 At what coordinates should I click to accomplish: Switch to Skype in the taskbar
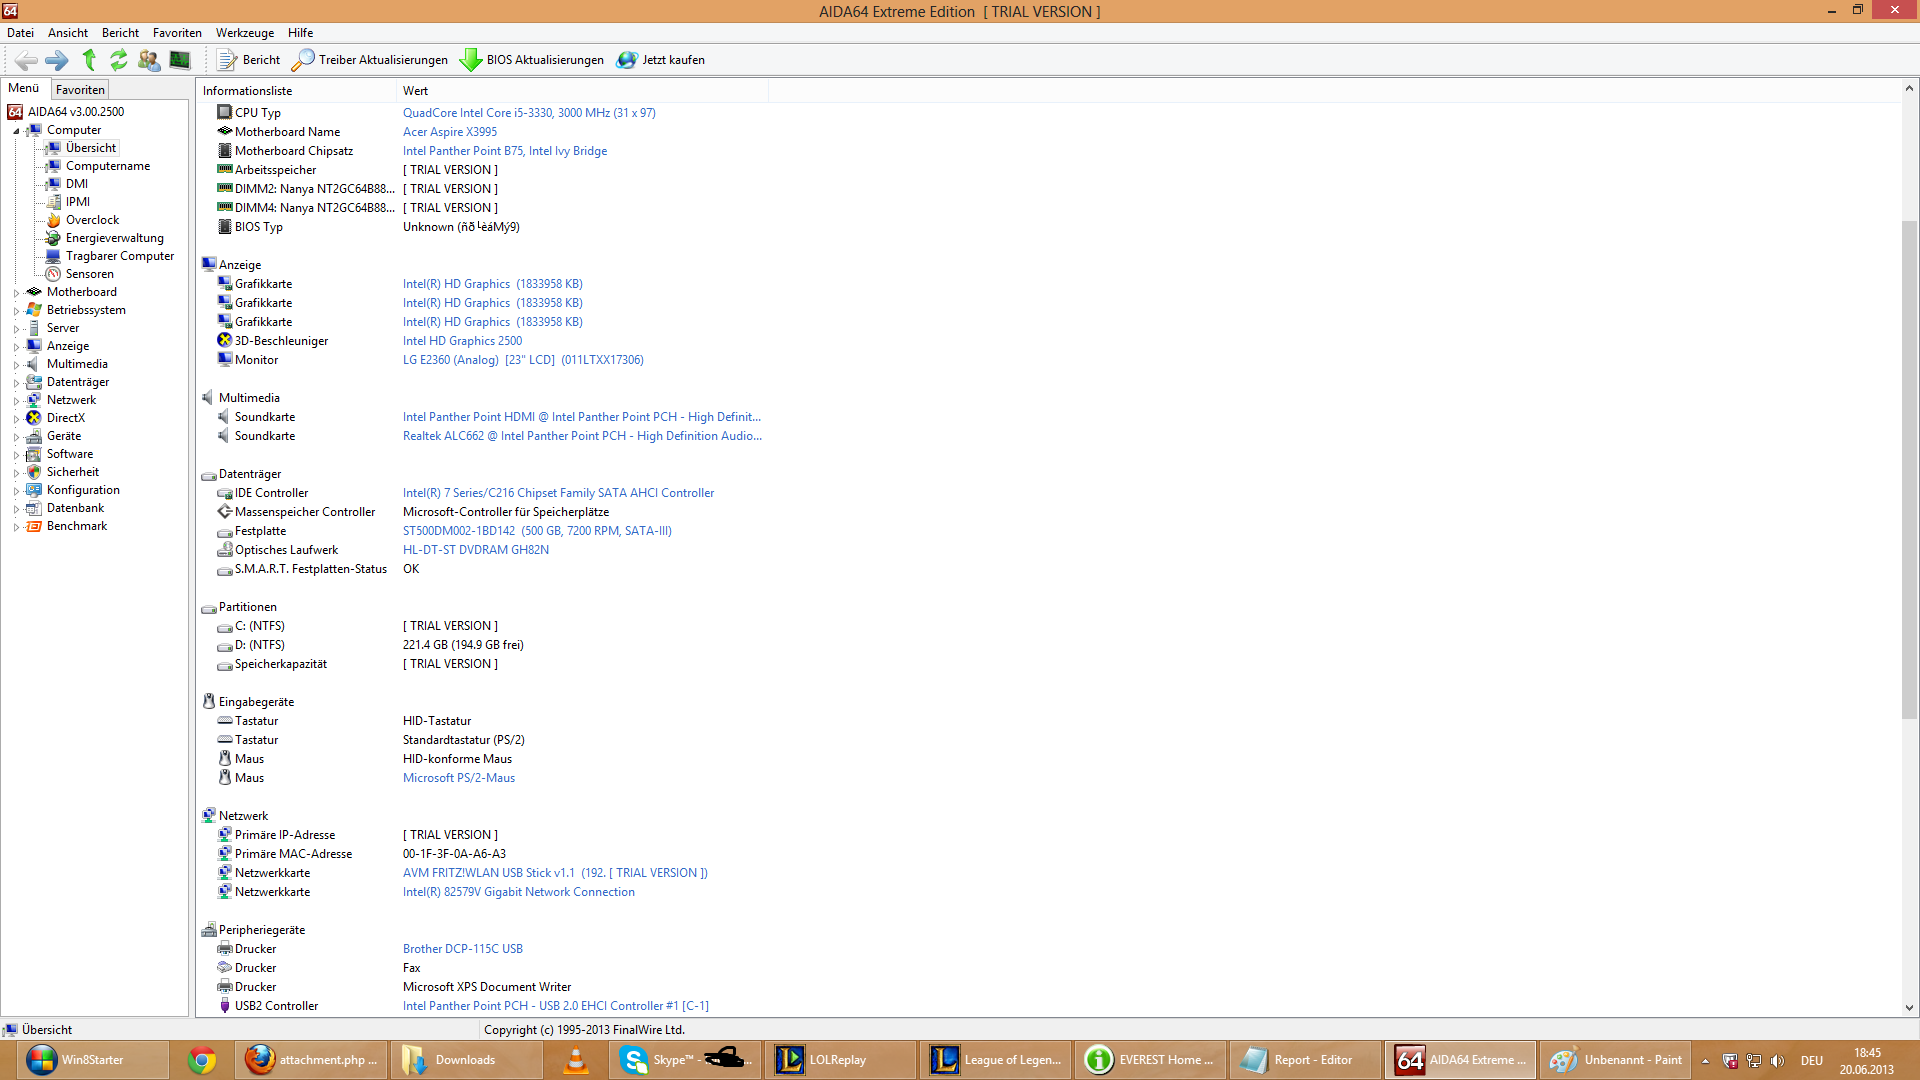pyautogui.click(x=685, y=1060)
